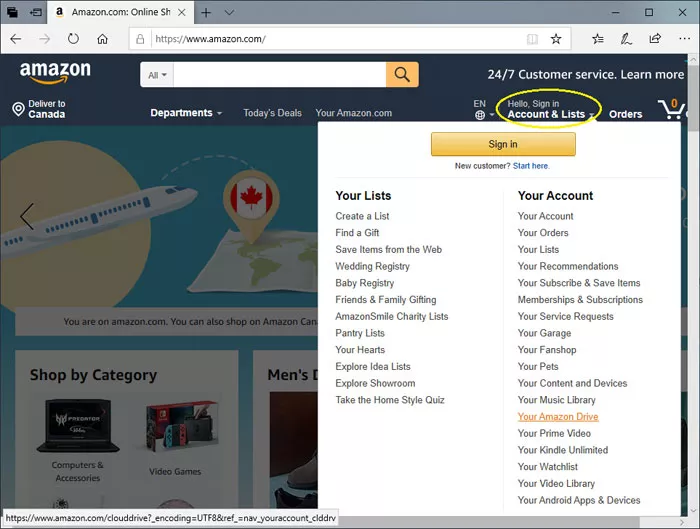Open reading view icon in the address bar
This screenshot has height=529, width=700.
tap(532, 39)
